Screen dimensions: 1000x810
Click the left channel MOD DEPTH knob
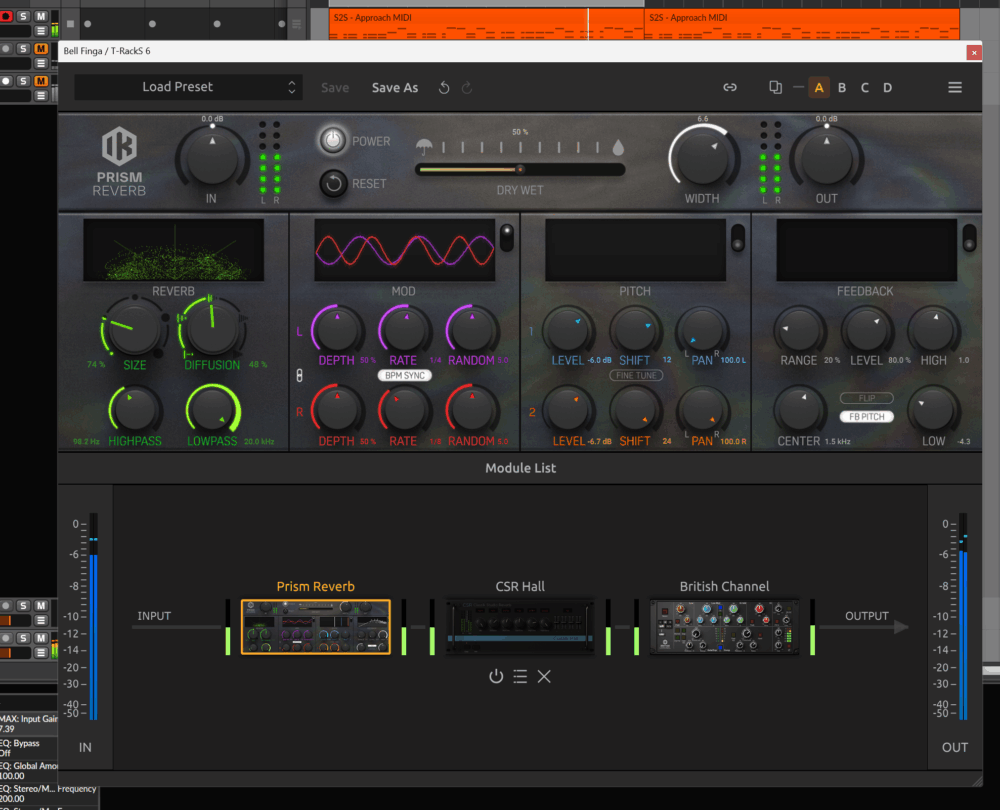[x=337, y=330]
